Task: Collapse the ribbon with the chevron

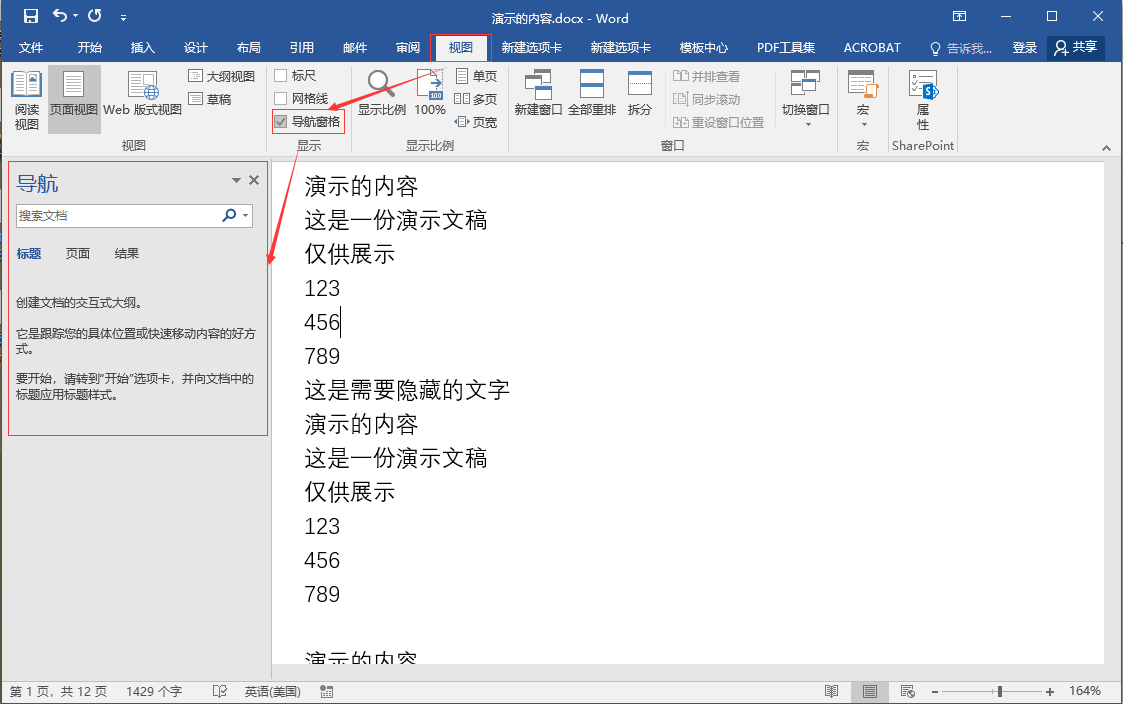Action: coord(1107,148)
